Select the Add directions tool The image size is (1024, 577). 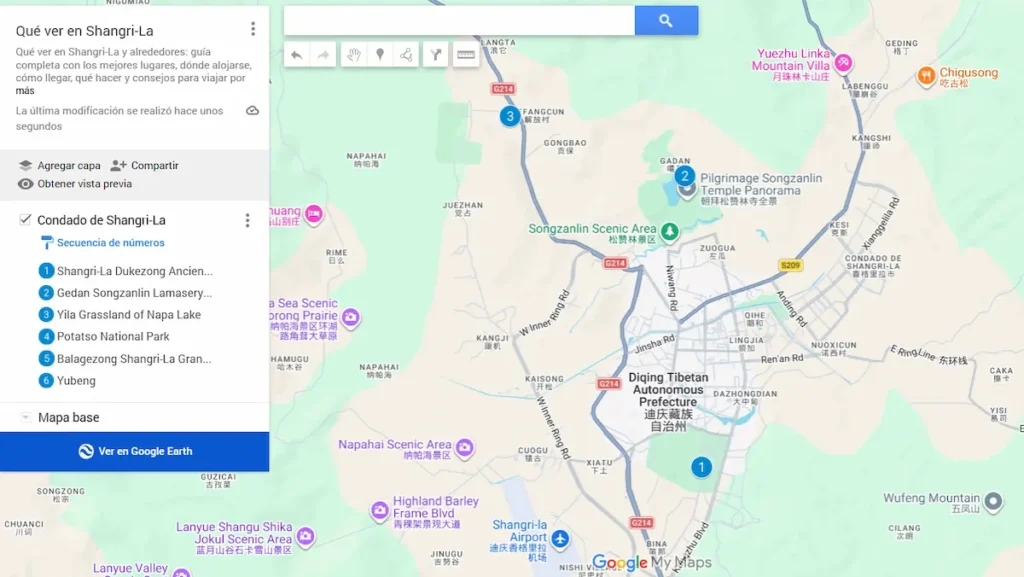(436, 55)
